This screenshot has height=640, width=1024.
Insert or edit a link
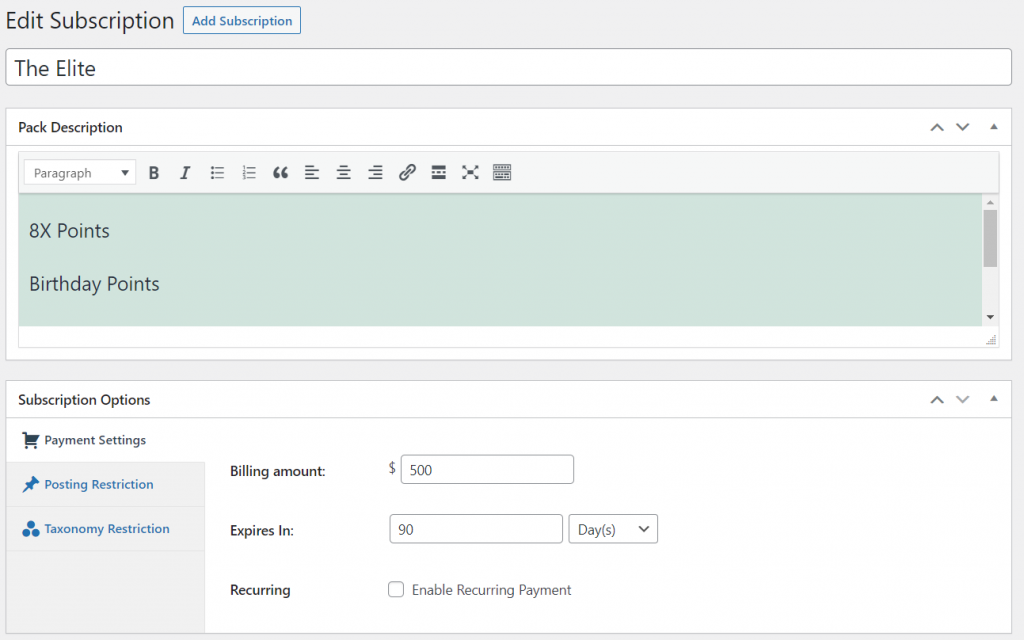(407, 173)
